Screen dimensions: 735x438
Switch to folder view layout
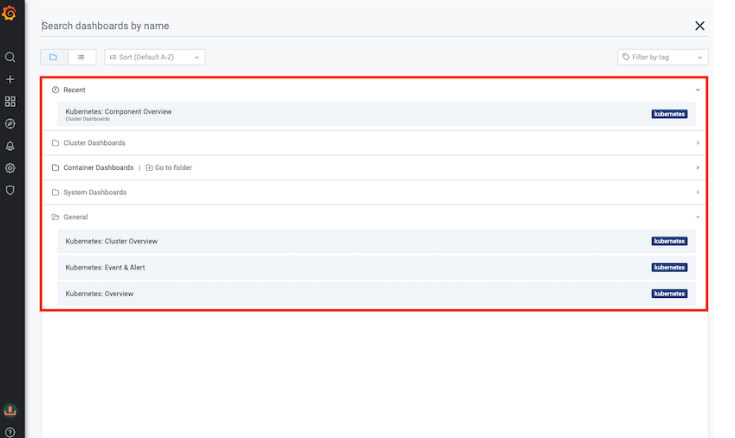[x=54, y=57]
